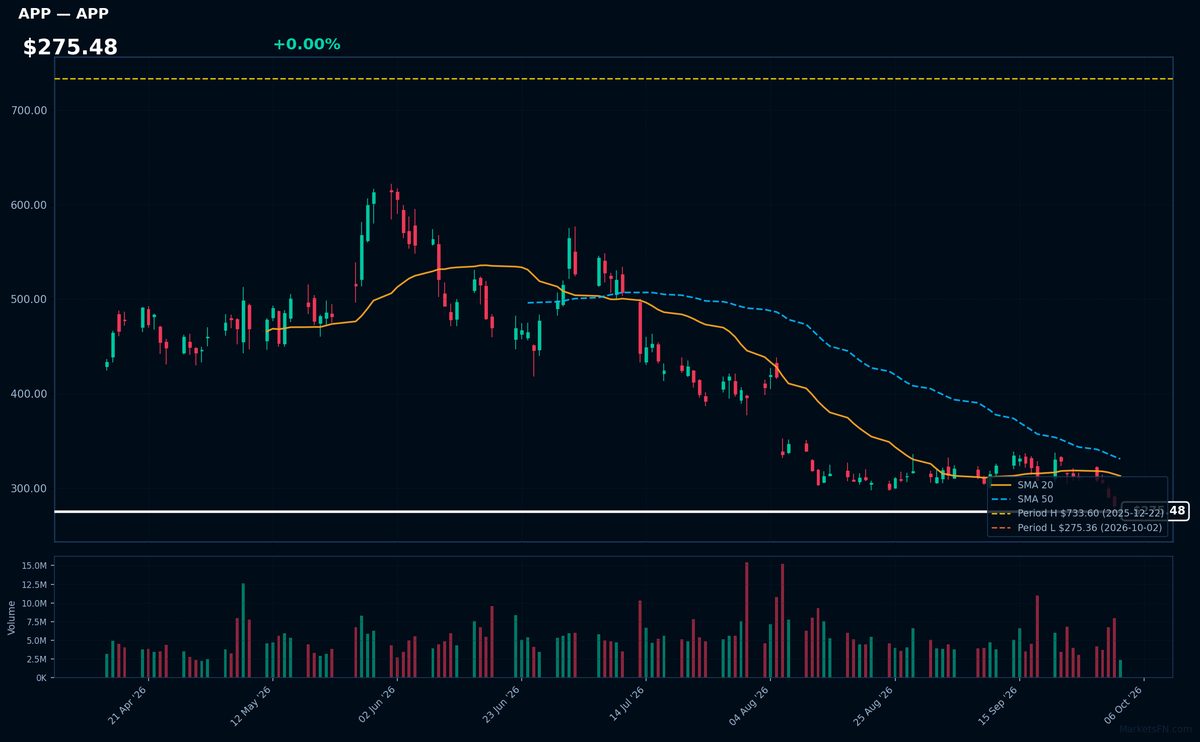Click the APP — APP chart title
The height and width of the screenshot is (742, 1200).
(x=63, y=14)
